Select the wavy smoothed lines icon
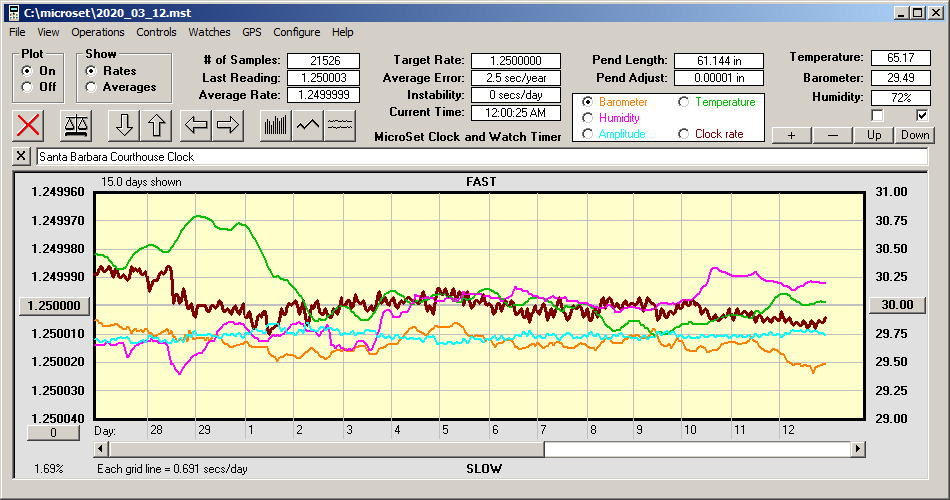 coord(339,125)
